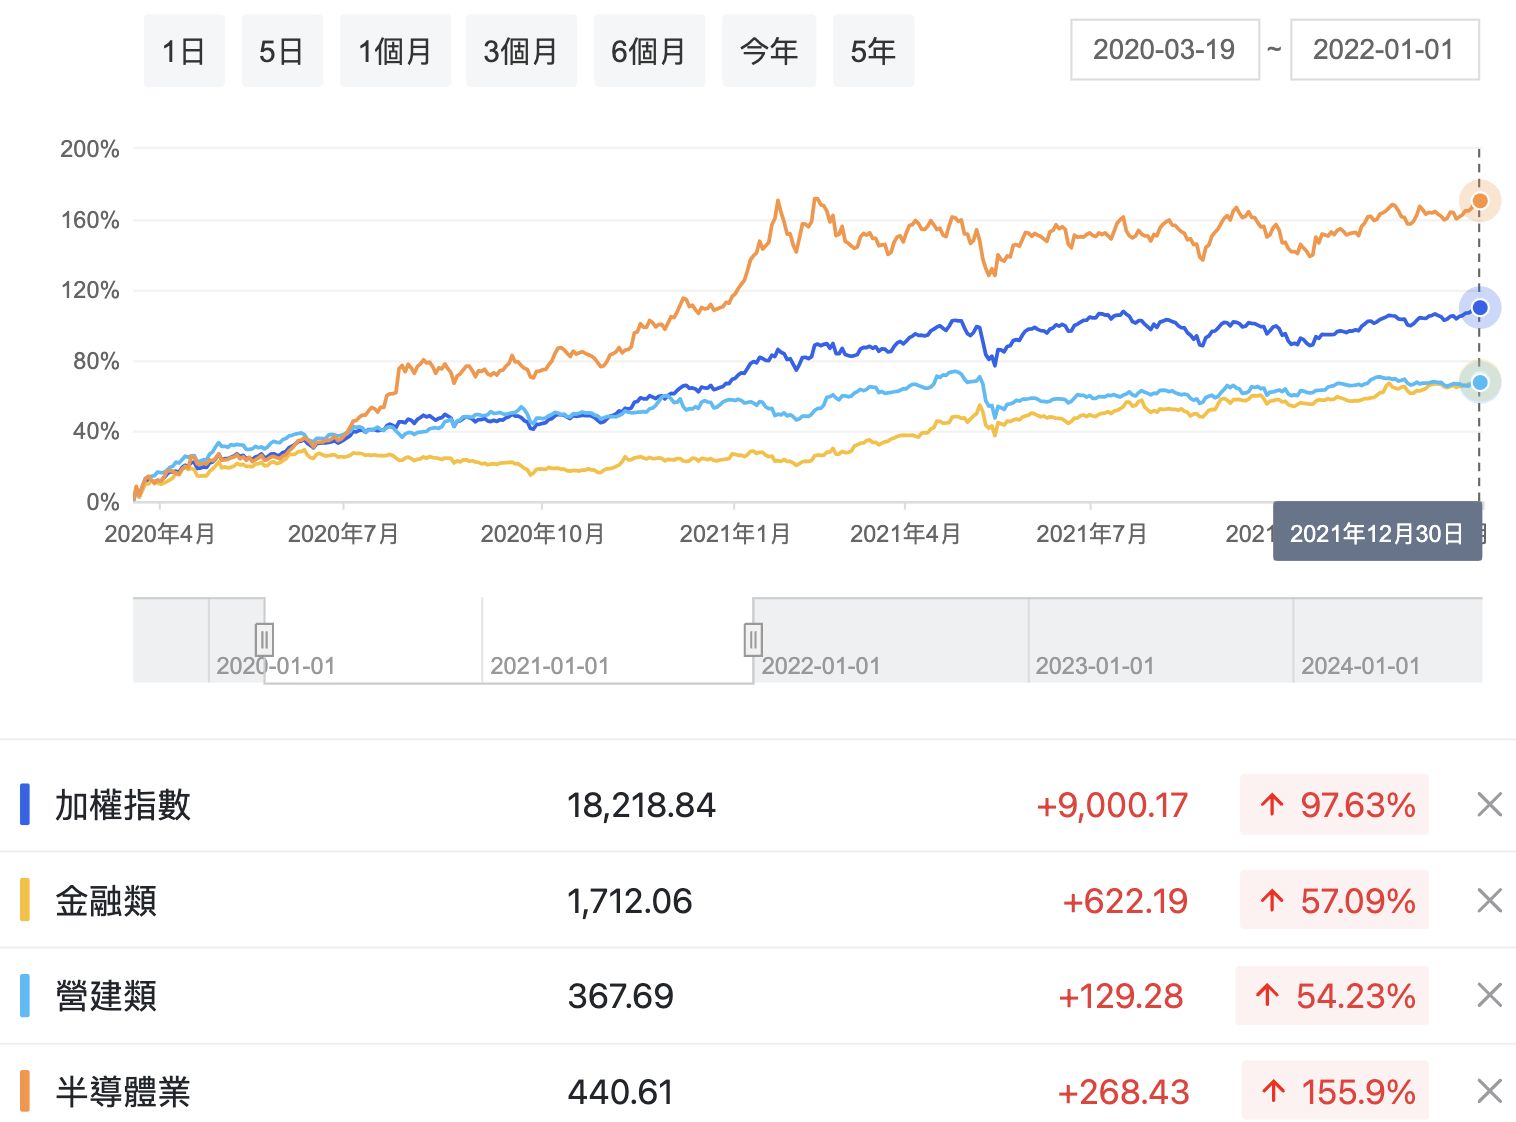
Task: Select the 1日 time range
Action: [x=184, y=51]
